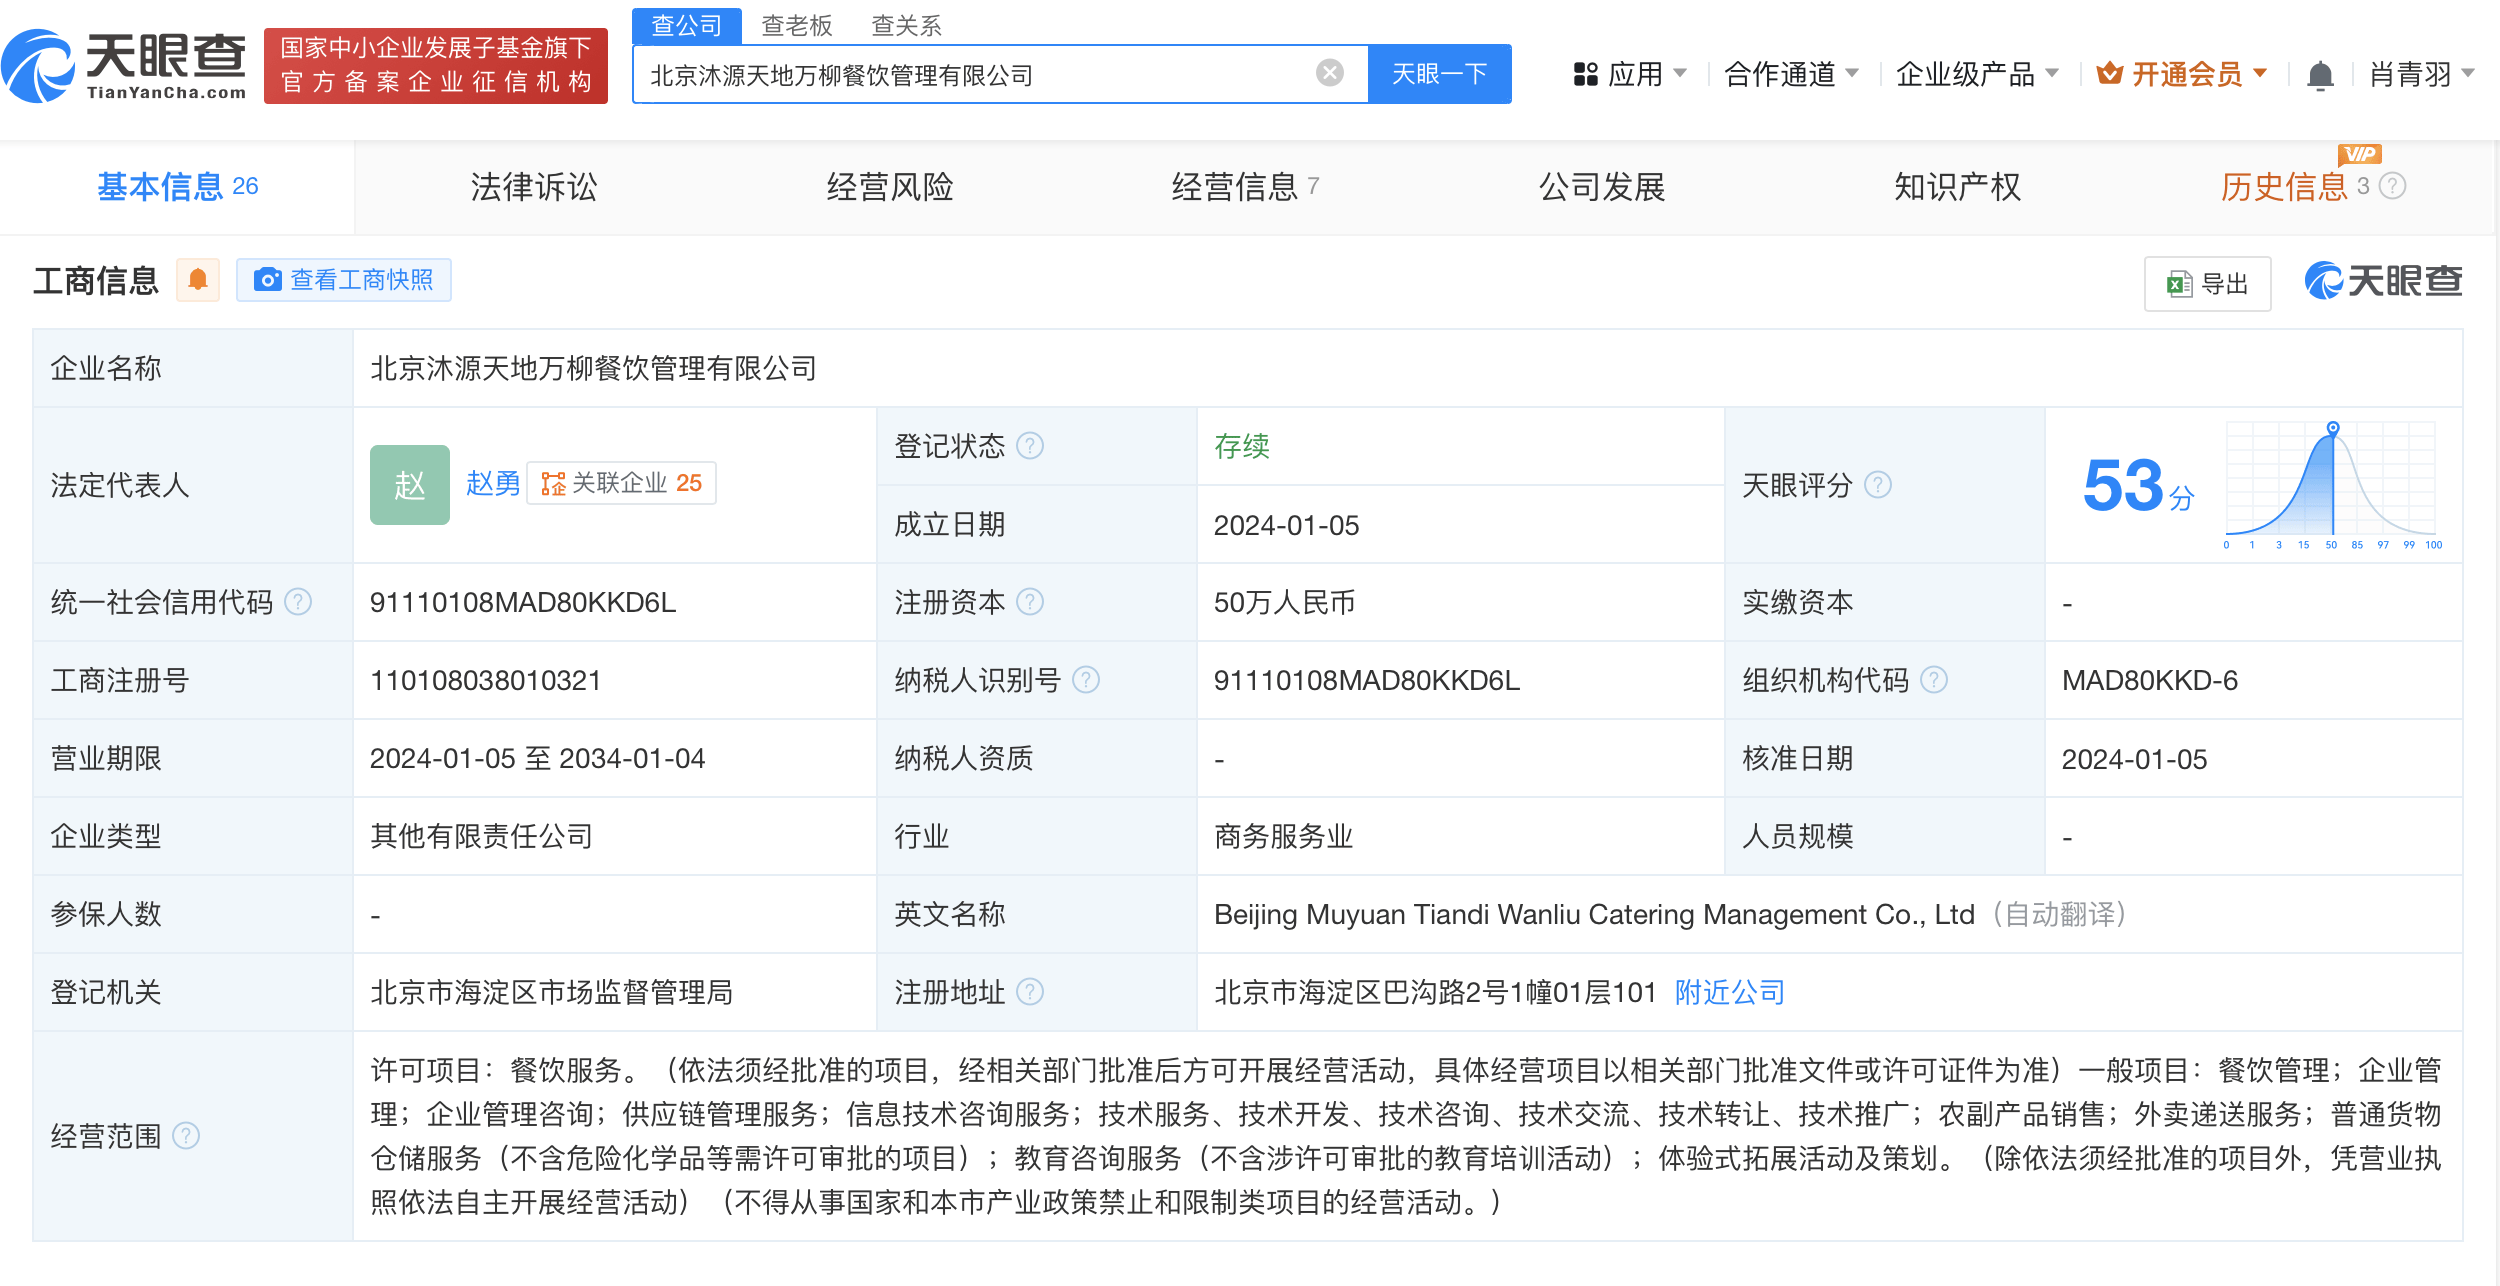Viewport: 2500px width, 1286px height.
Task: Click the business term 2024-01-05 至 2034-01-04
Action: point(538,758)
